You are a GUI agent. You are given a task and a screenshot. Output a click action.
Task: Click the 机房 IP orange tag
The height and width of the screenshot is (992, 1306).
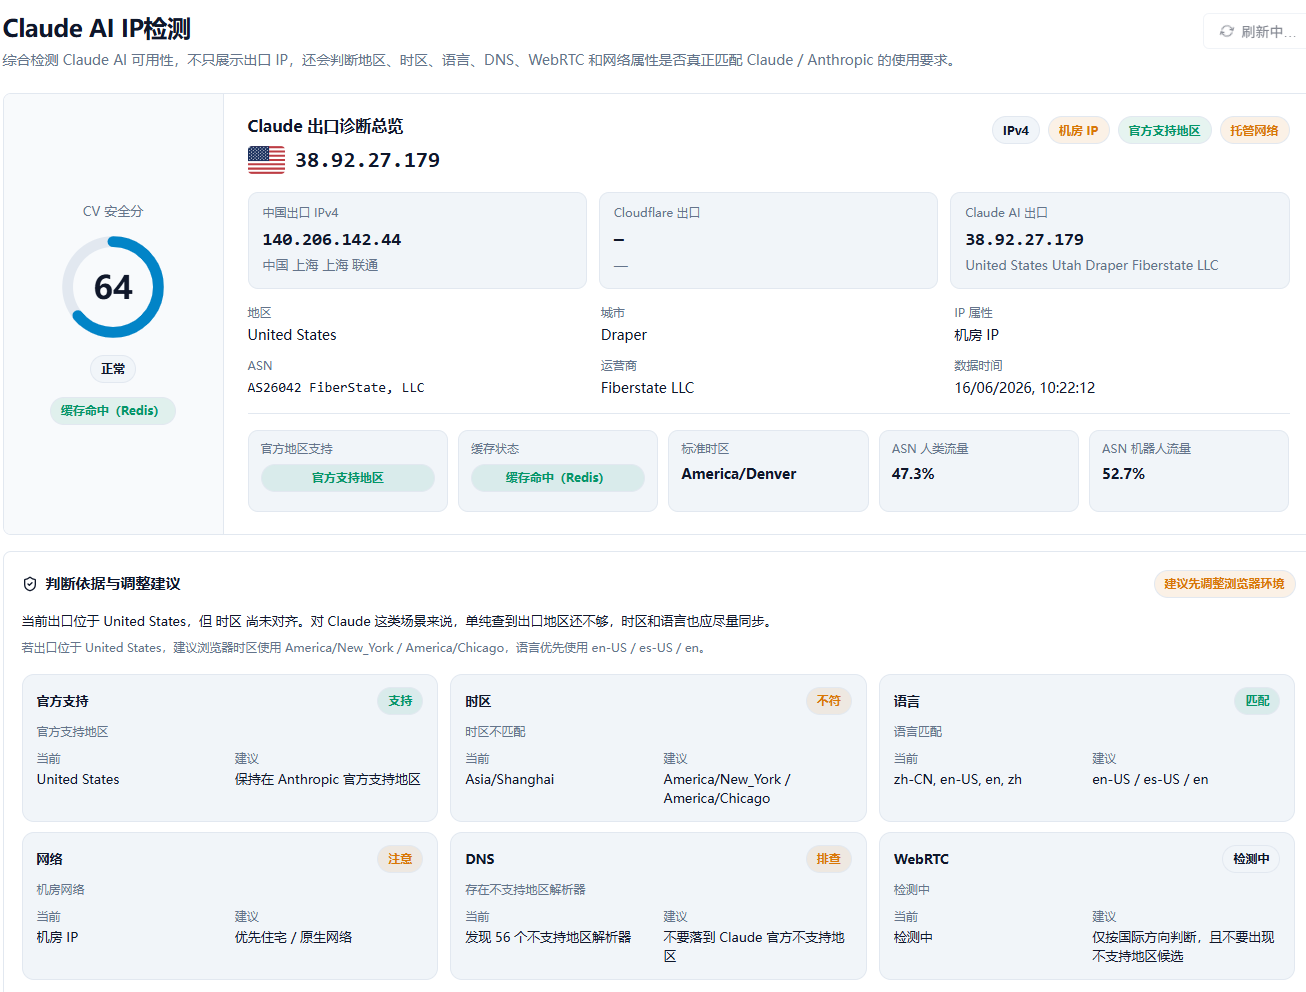point(1078,131)
